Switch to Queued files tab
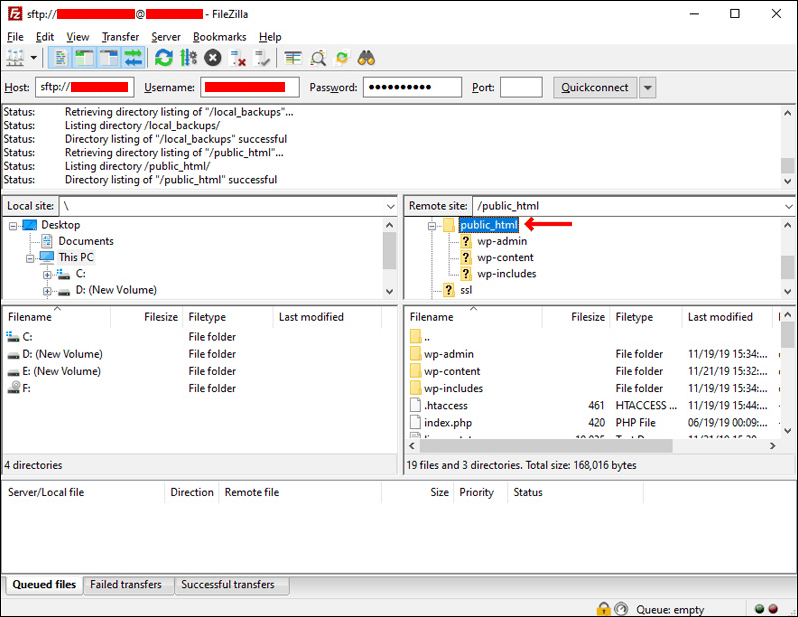 [44, 584]
